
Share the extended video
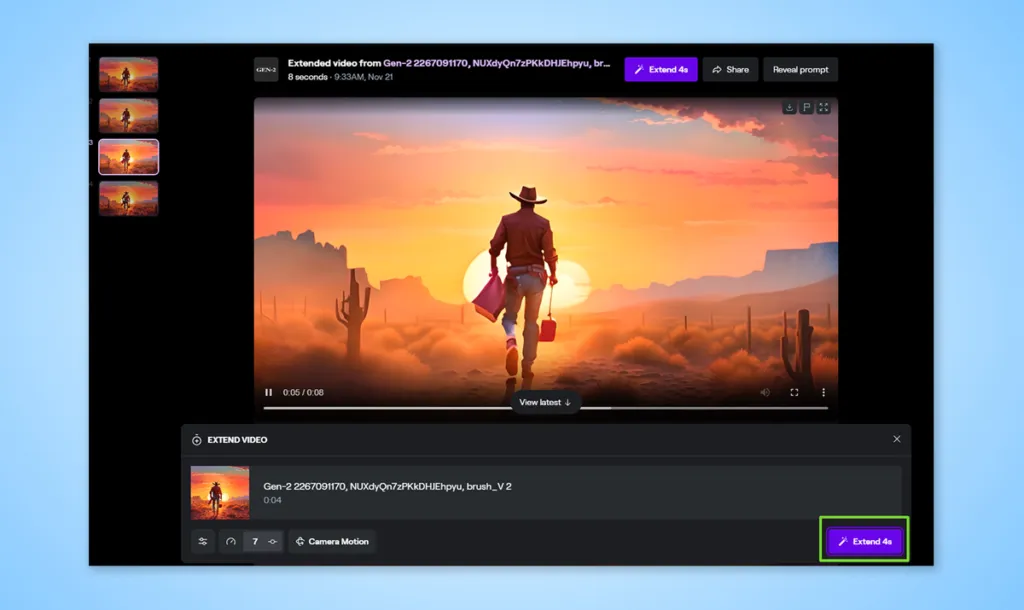tap(730, 69)
